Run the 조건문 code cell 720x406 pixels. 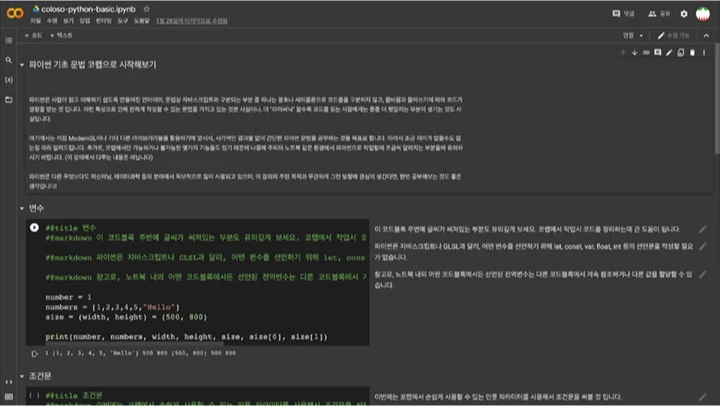click(x=34, y=395)
